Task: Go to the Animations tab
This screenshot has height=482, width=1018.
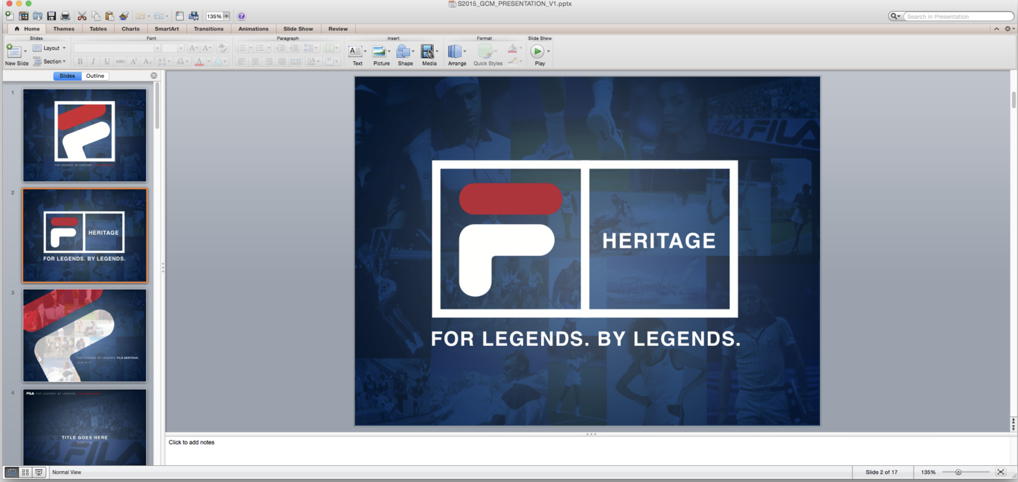Action: tap(253, 29)
